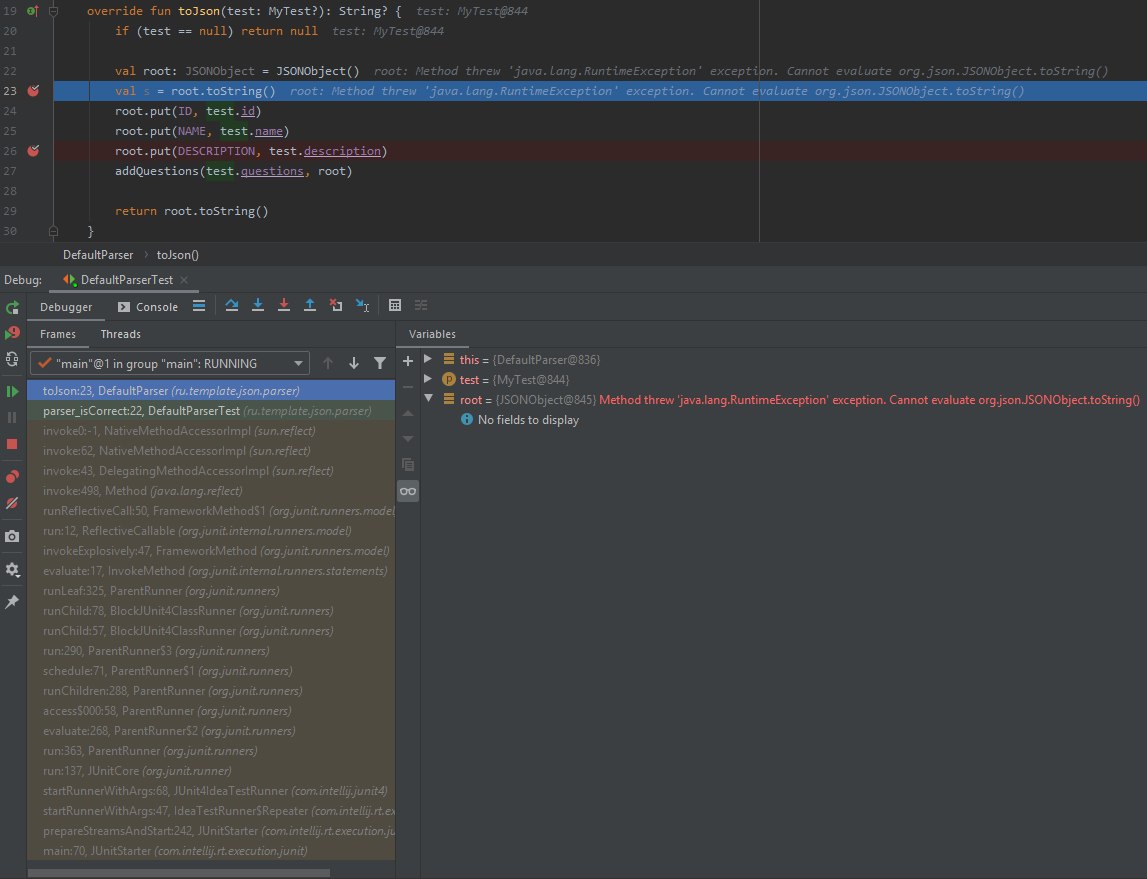
Task: Select frame invoke:498, Method
Action: click(x=211, y=491)
